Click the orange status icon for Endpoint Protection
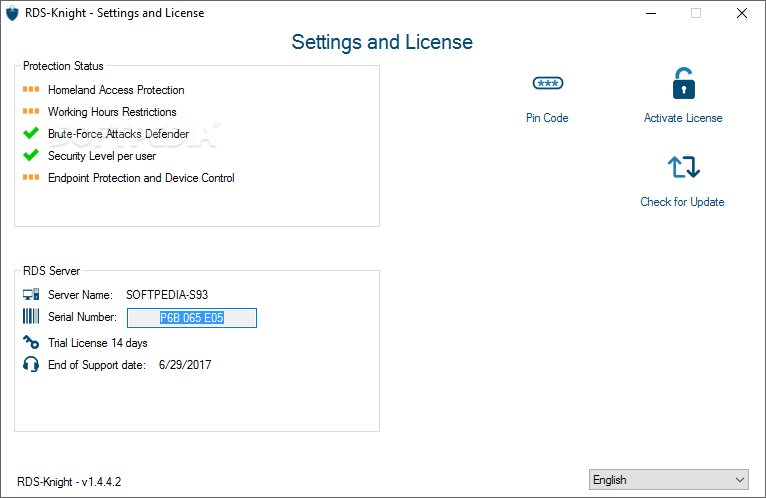 click(x=31, y=177)
